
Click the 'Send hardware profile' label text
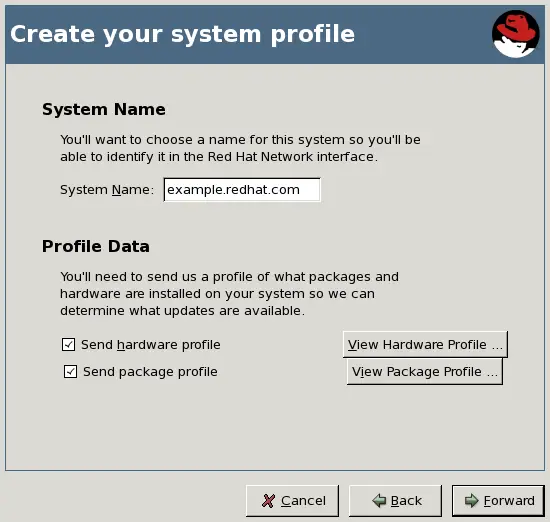coord(151,345)
